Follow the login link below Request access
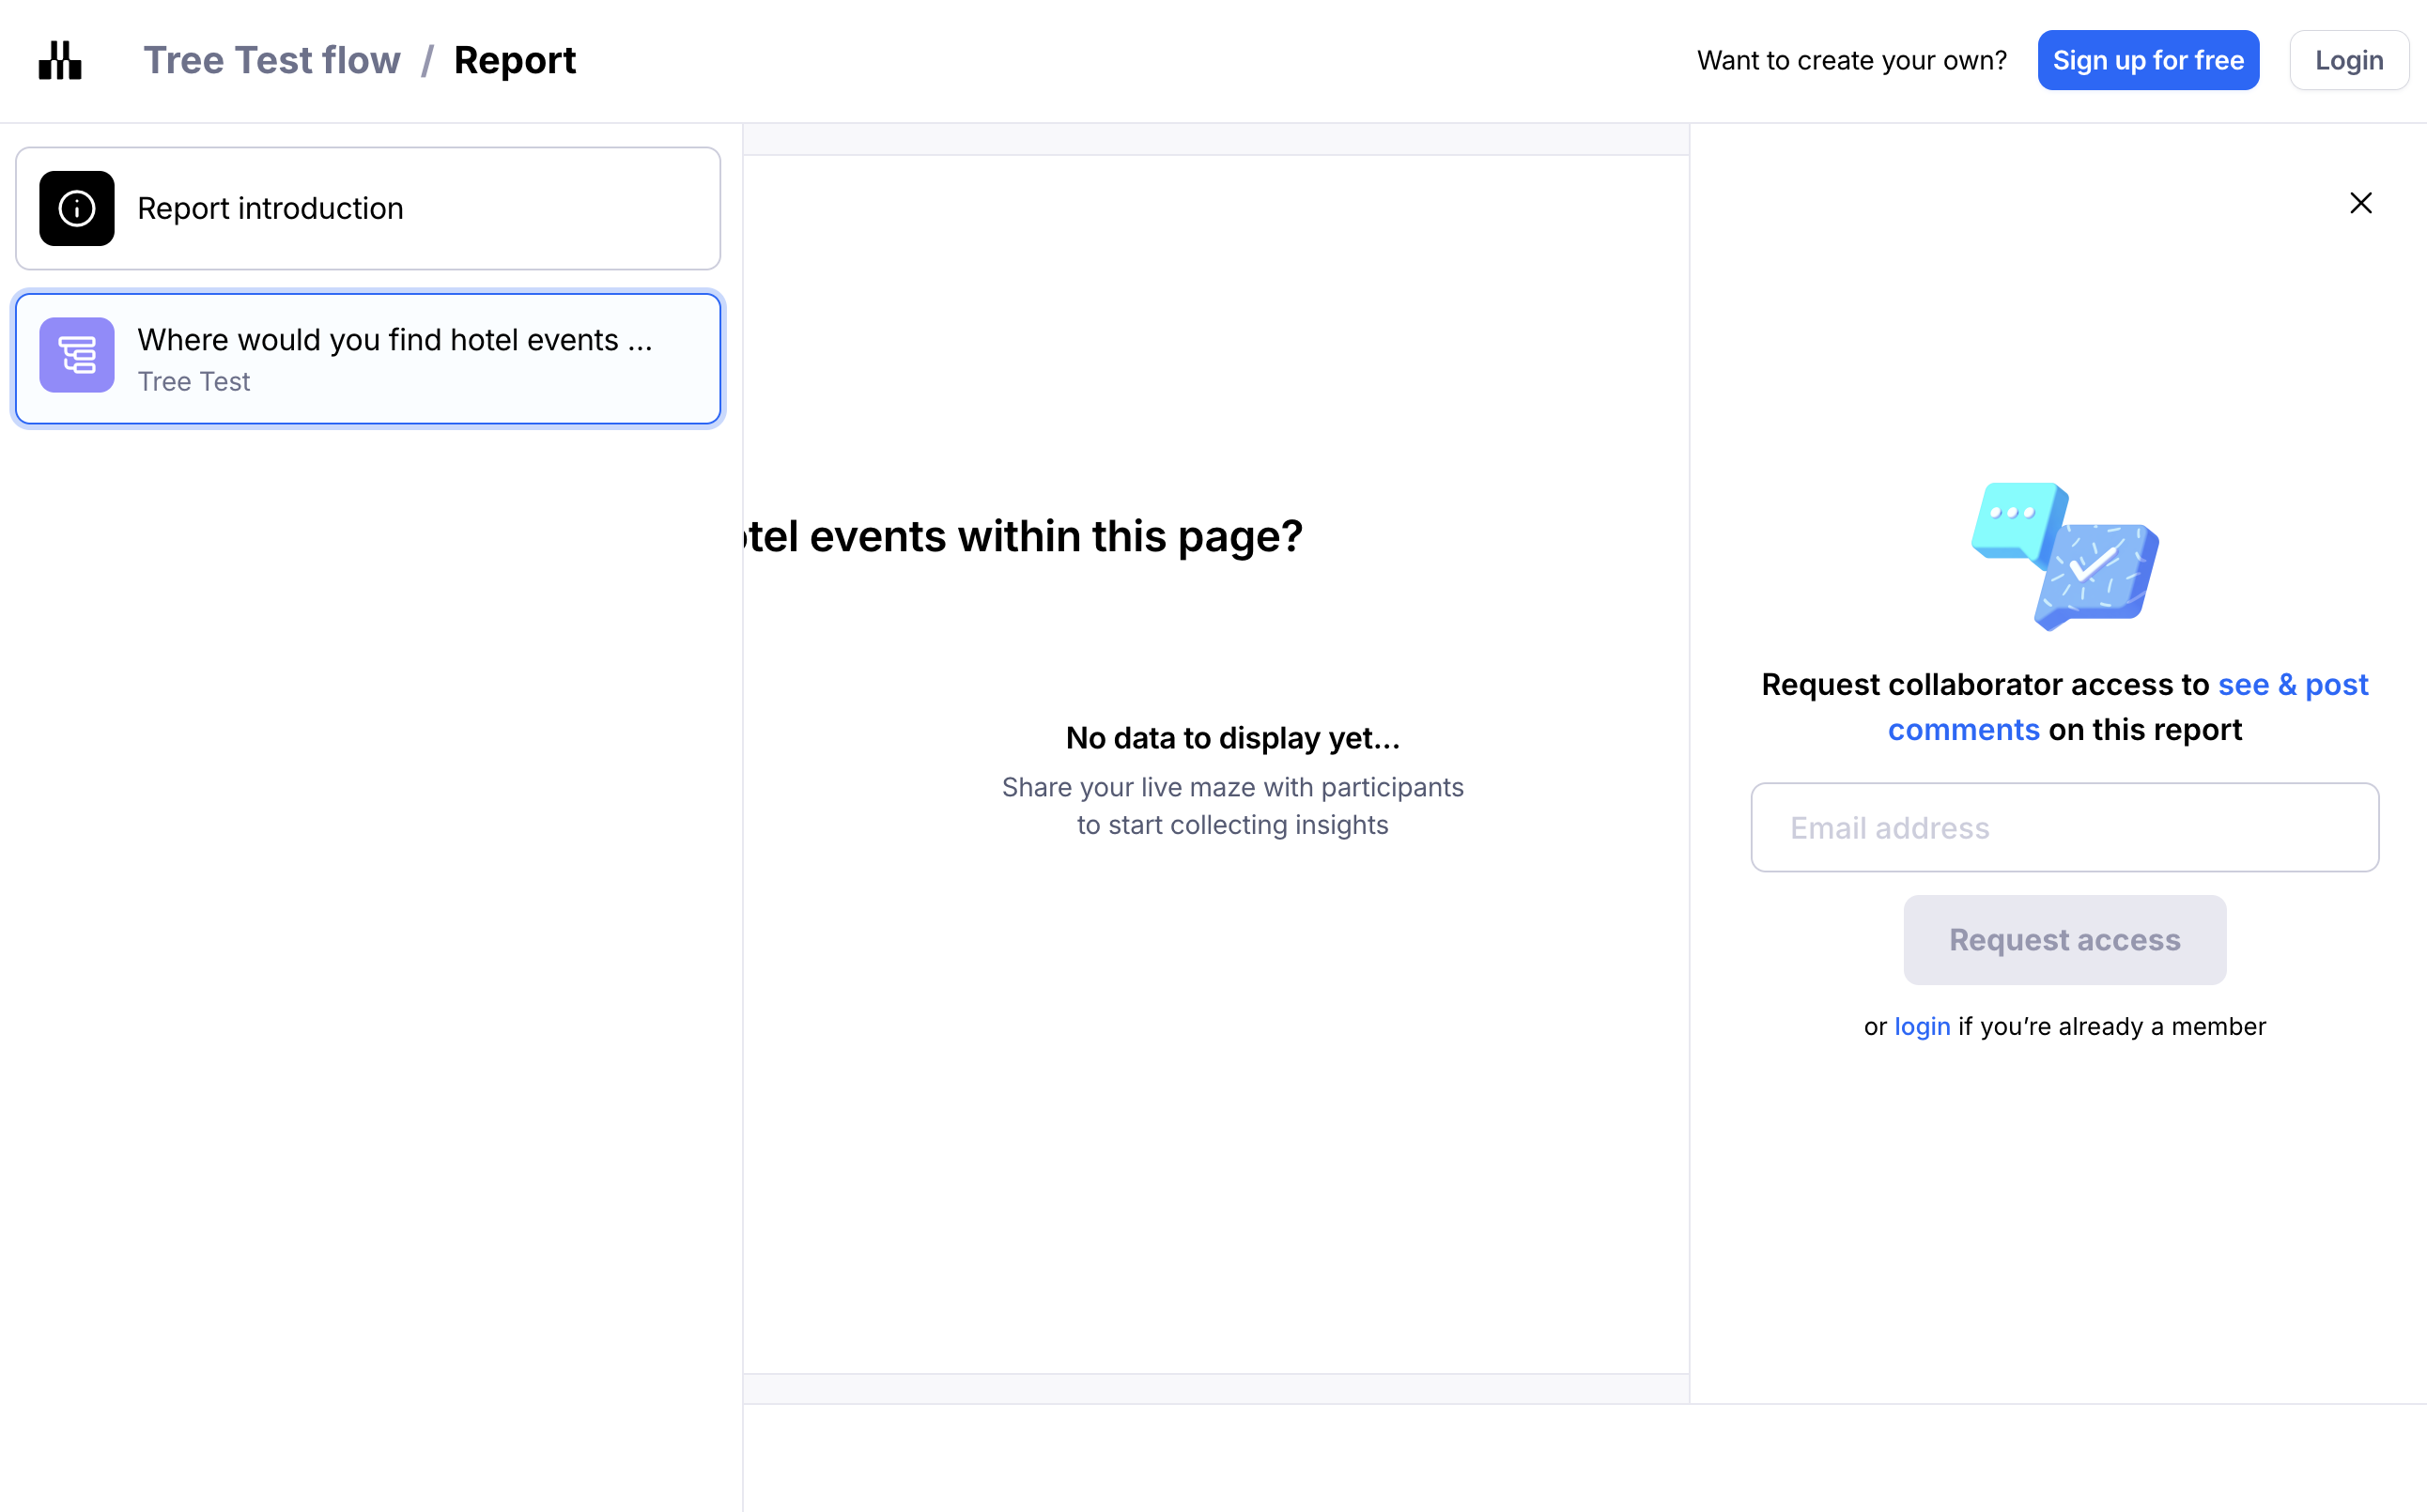Image resolution: width=2427 pixels, height=1512 pixels. point(1921,1026)
